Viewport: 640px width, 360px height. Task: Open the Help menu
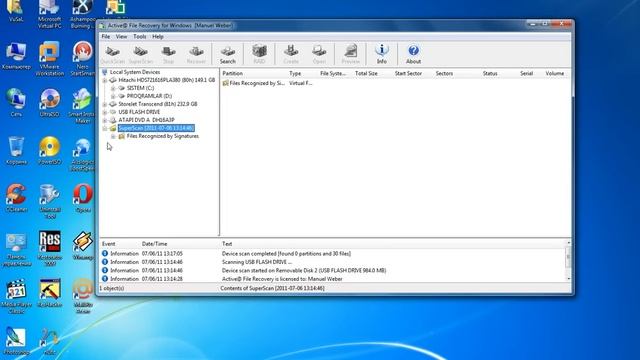158,37
